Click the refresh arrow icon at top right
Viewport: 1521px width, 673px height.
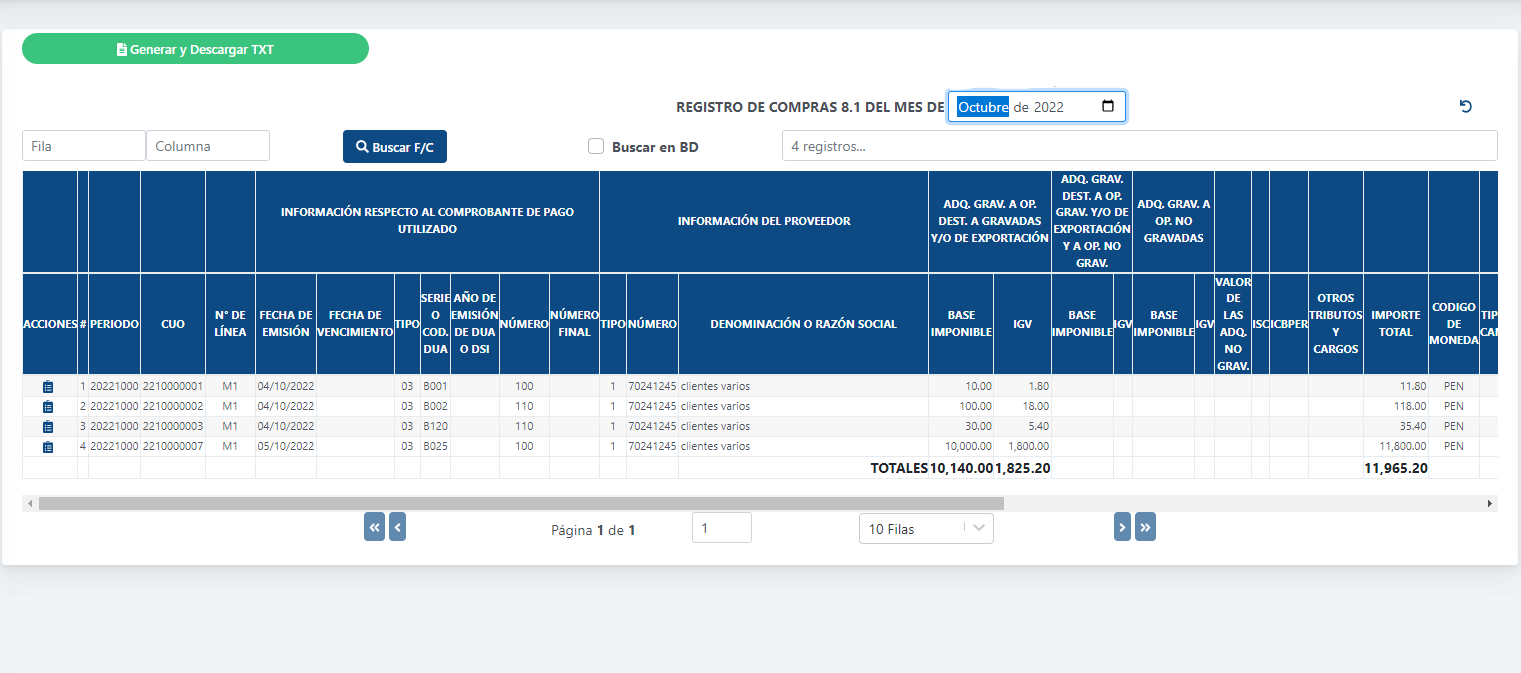(x=1466, y=107)
